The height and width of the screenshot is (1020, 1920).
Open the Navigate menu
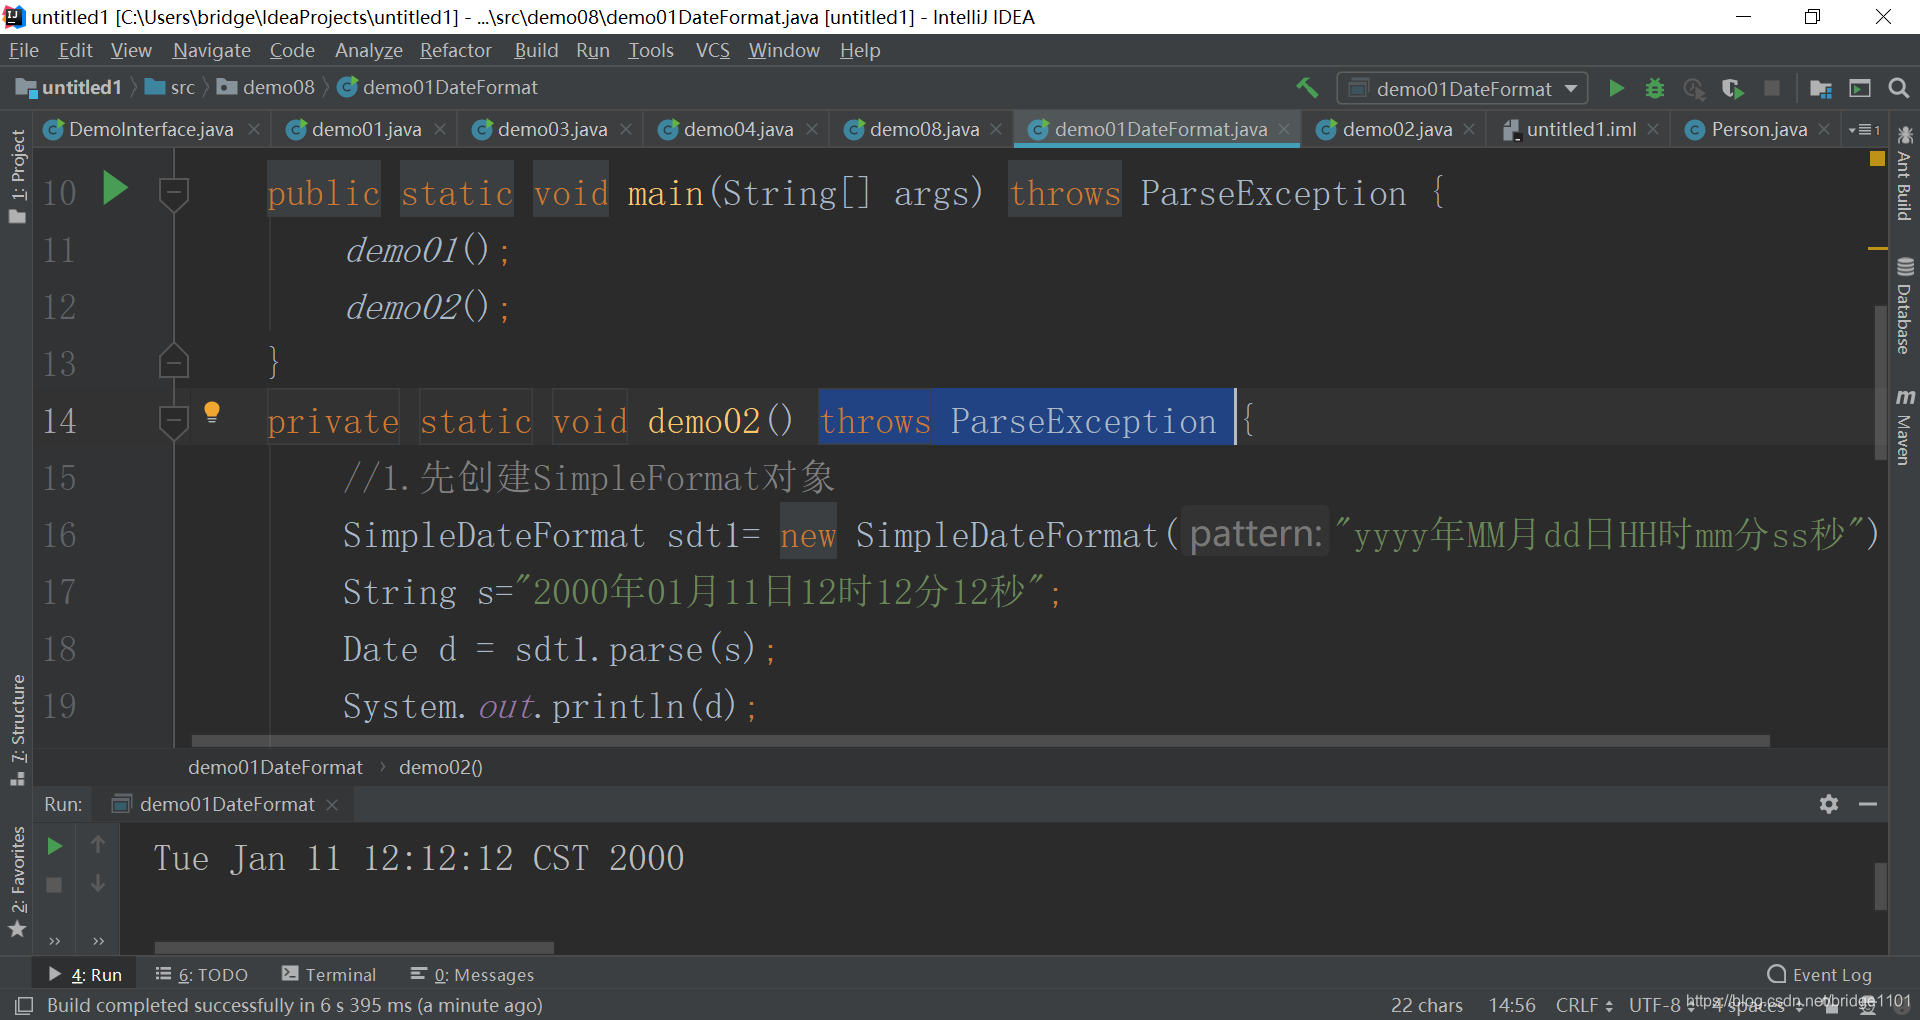click(211, 50)
